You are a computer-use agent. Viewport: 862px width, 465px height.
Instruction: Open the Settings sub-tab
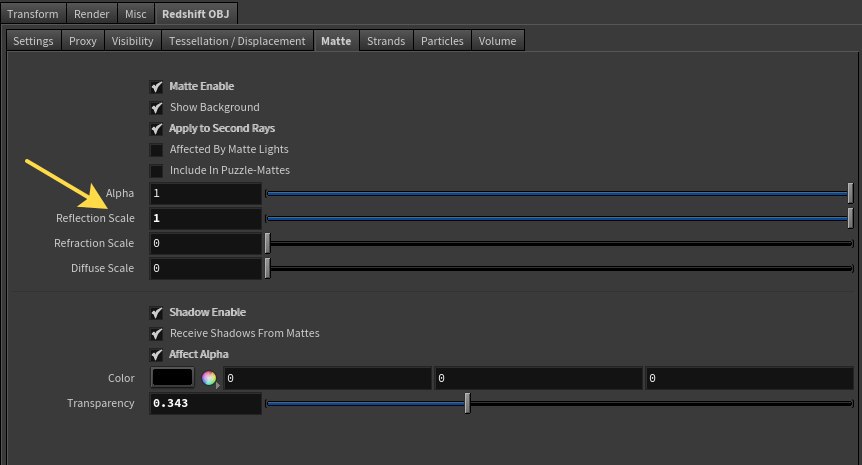(x=34, y=41)
